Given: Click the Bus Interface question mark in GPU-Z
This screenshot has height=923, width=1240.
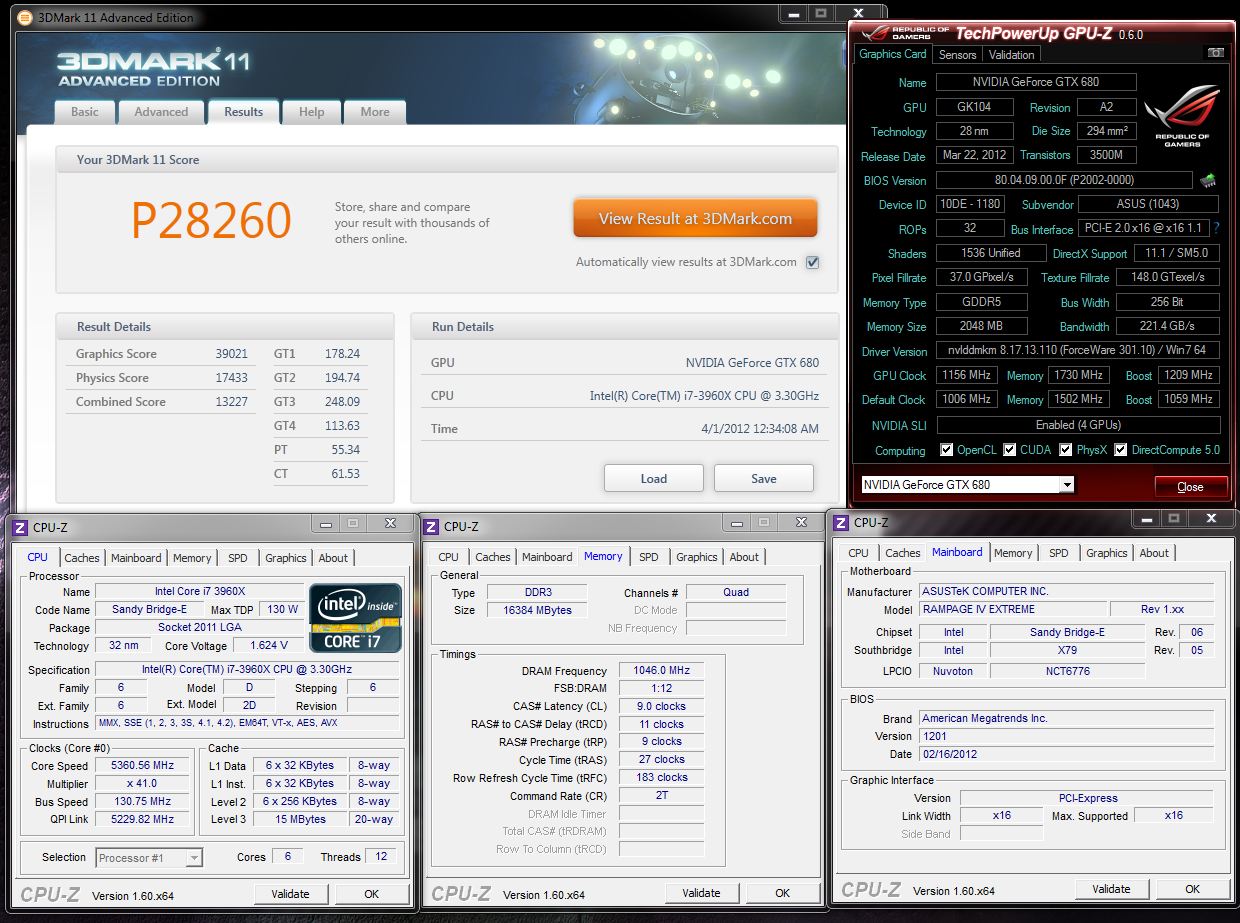Looking at the screenshot, I should (x=1216, y=229).
